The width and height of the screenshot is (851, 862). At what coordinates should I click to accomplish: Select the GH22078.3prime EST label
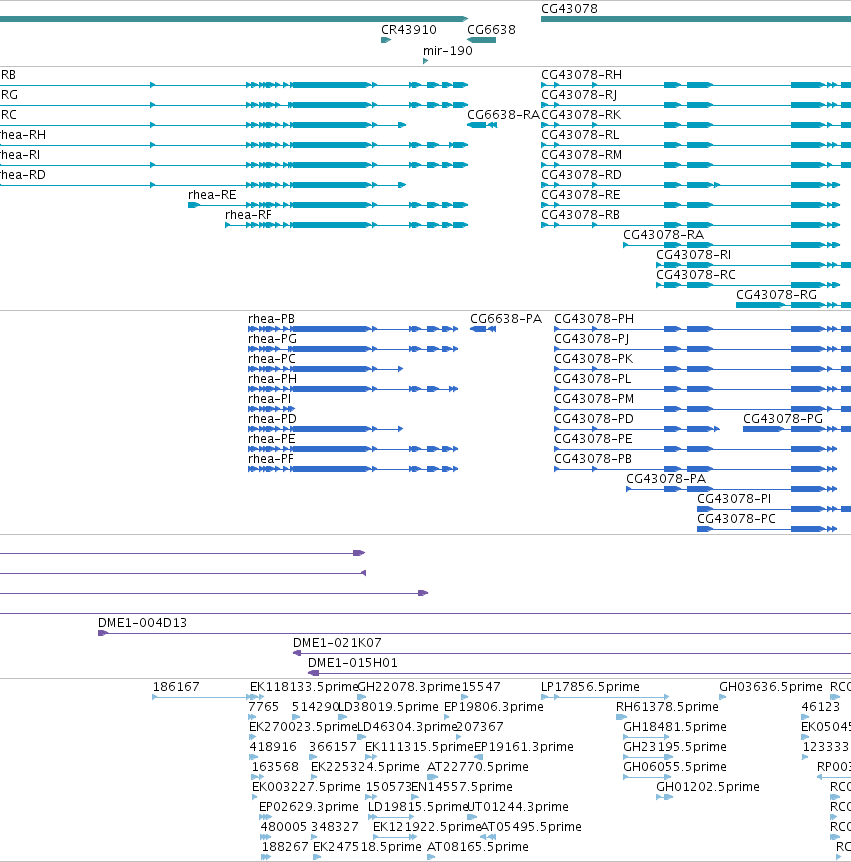click(x=409, y=687)
